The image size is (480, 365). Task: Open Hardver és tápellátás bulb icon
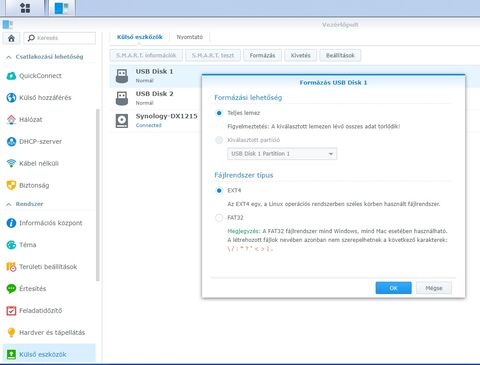[11, 332]
